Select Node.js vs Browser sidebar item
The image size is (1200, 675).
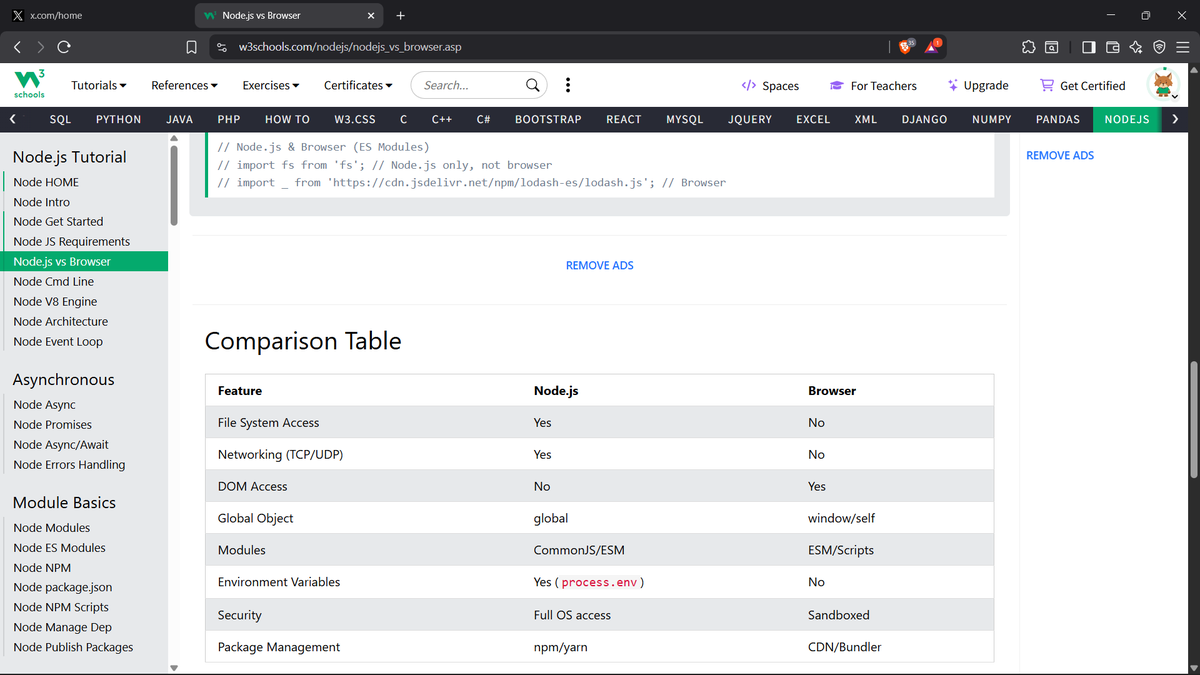[x=84, y=262]
